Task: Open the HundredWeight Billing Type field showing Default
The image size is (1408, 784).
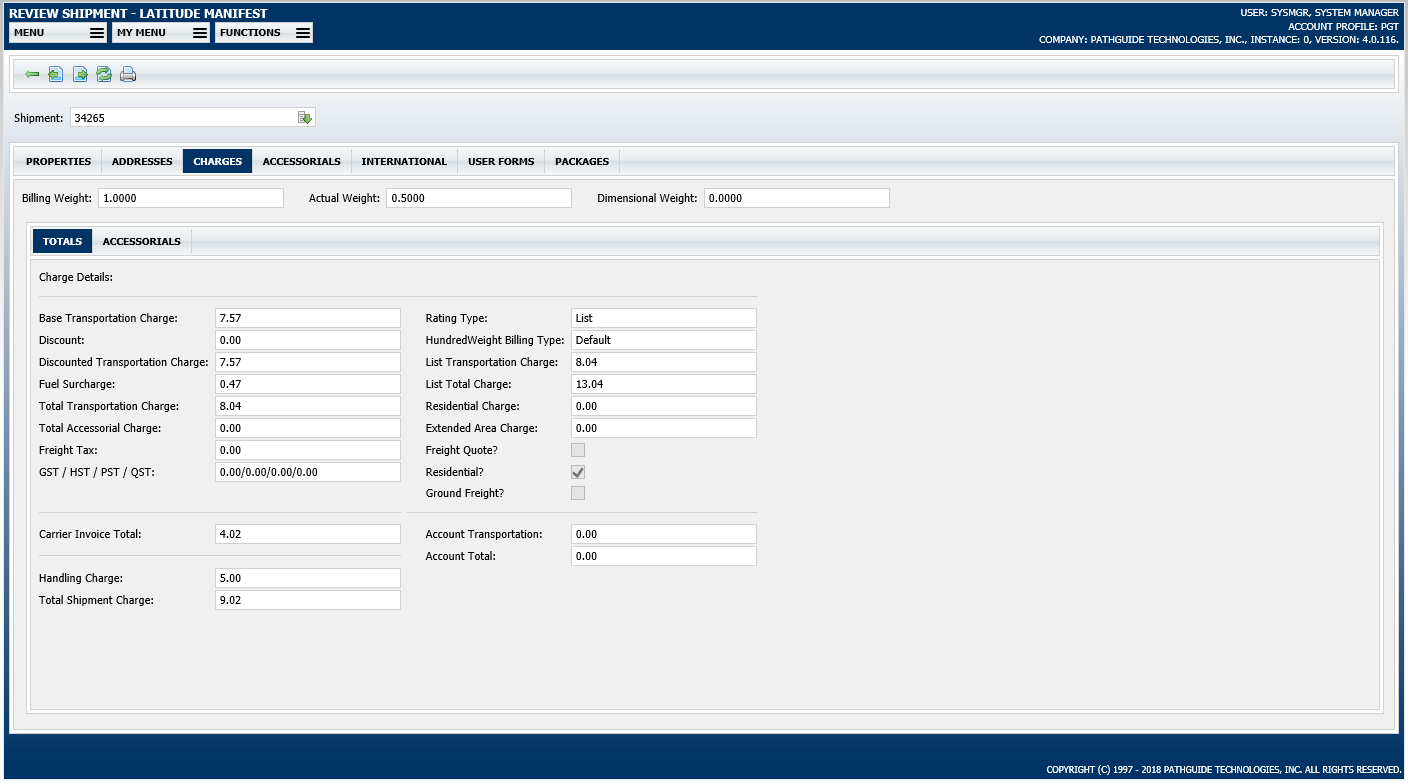Action: click(x=663, y=339)
